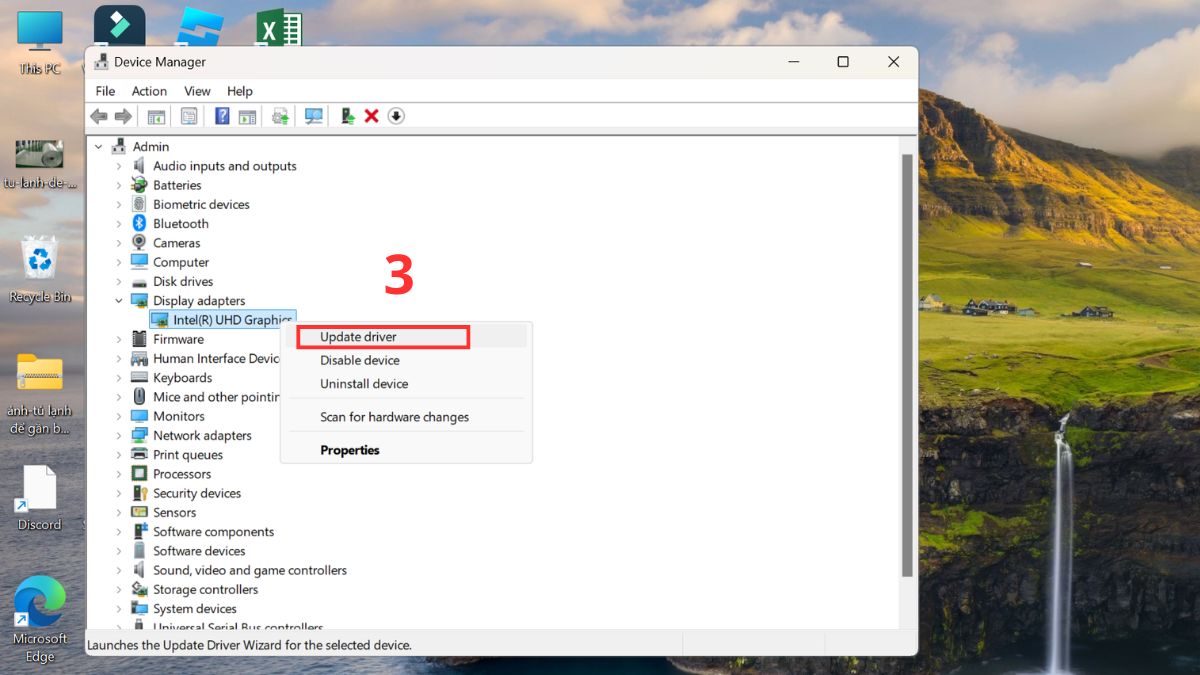
Task: Open the File menu
Action: tap(105, 91)
